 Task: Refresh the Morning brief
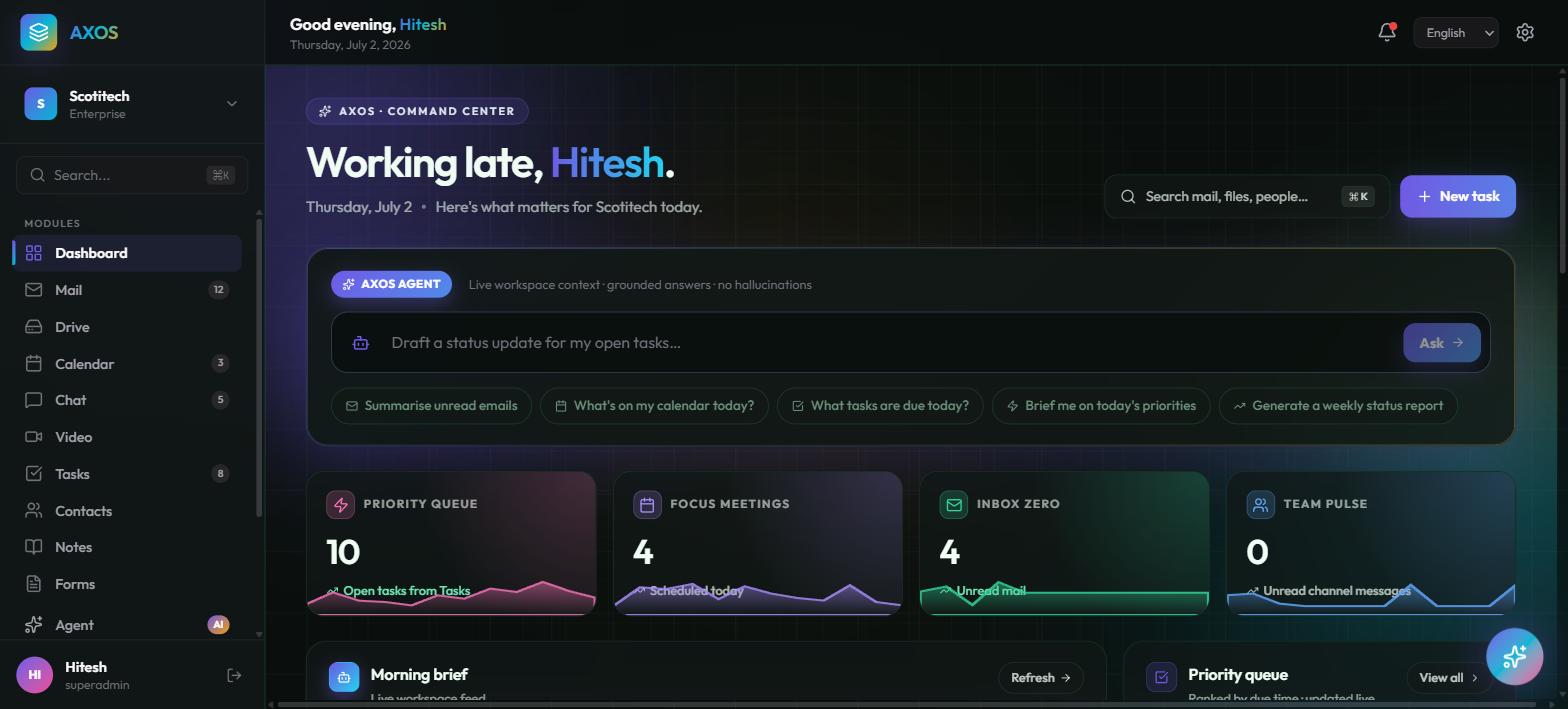point(1040,677)
